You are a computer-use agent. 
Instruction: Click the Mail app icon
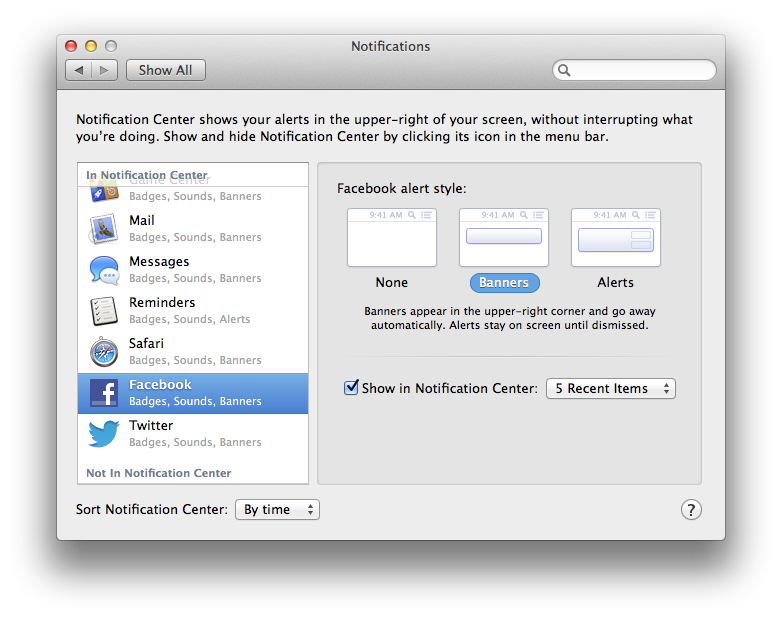(x=104, y=228)
